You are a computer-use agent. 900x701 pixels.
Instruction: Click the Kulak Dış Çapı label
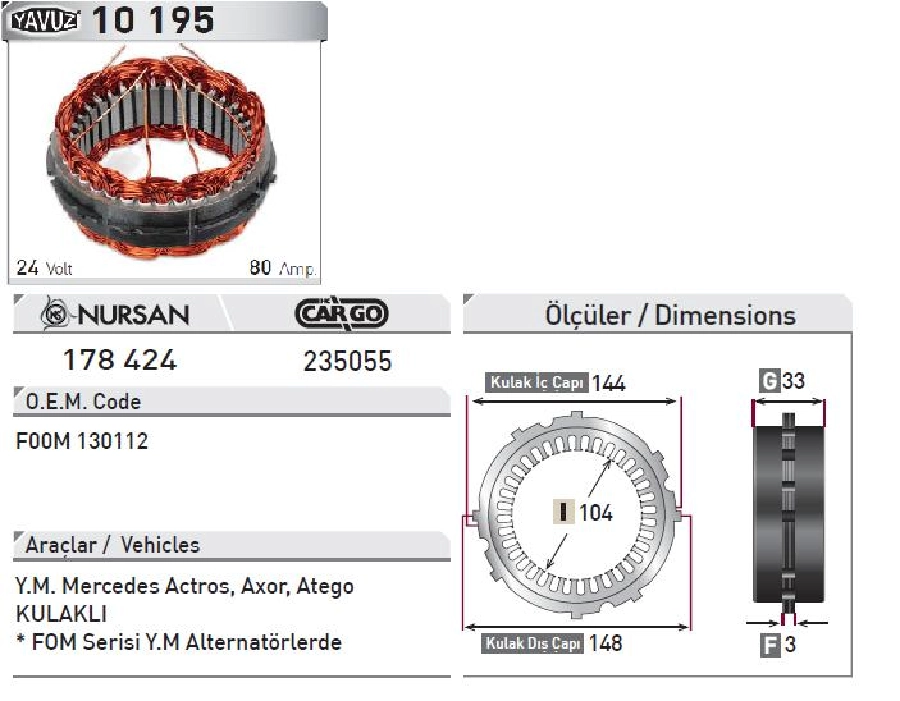point(533,644)
